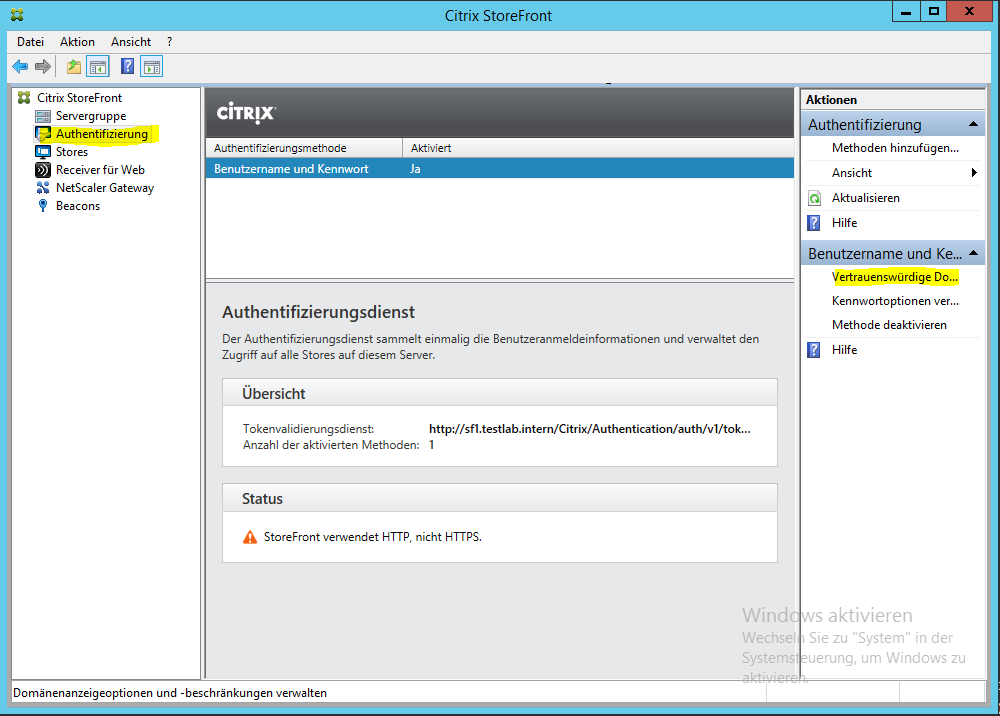Click the Aktionen pane header
Image resolution: width=1000 pixels, height=716 pixels.
893,99
